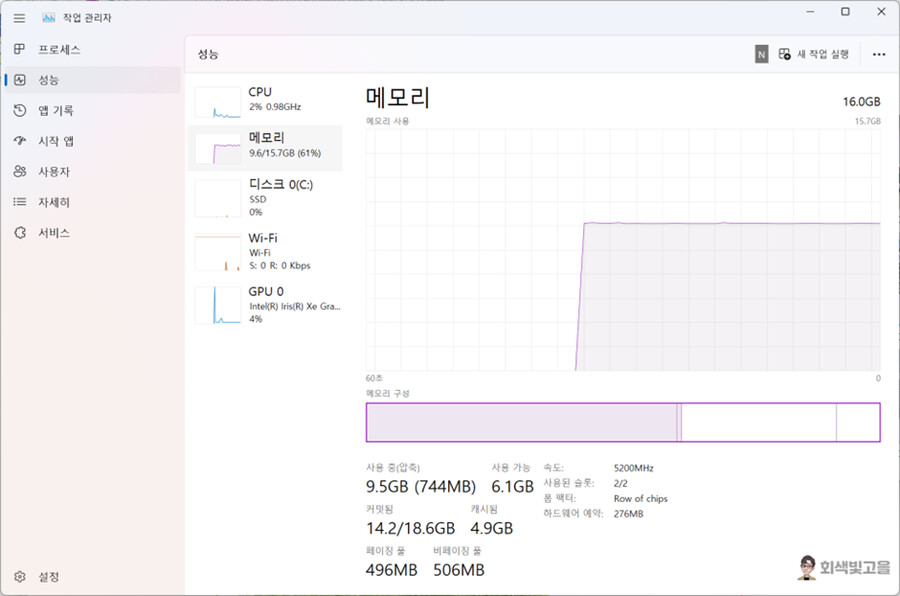Open the 서비스 (Services) page
Screen dimensions: 900x596
click(x=54, y=232)
